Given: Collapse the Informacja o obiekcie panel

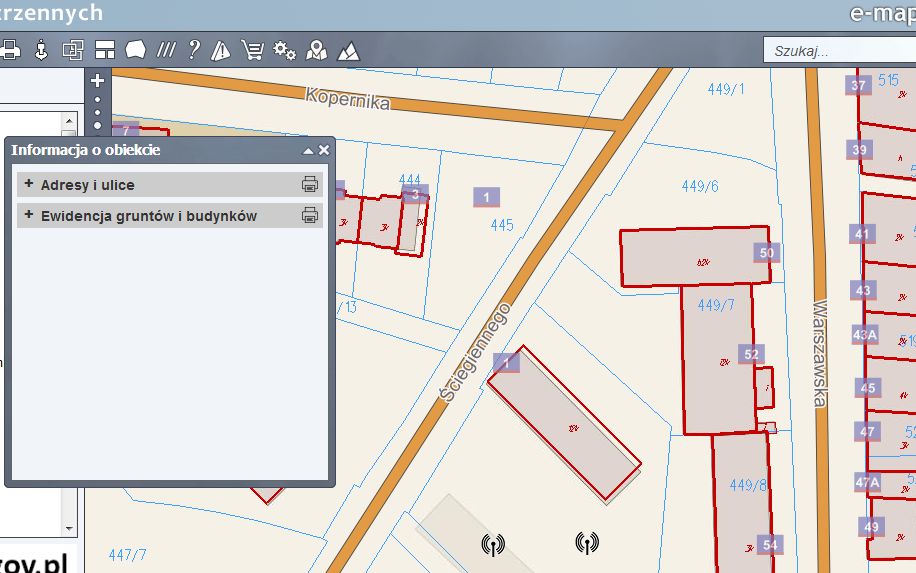Looking at the screenshot, I should click(x=308, y=151).
